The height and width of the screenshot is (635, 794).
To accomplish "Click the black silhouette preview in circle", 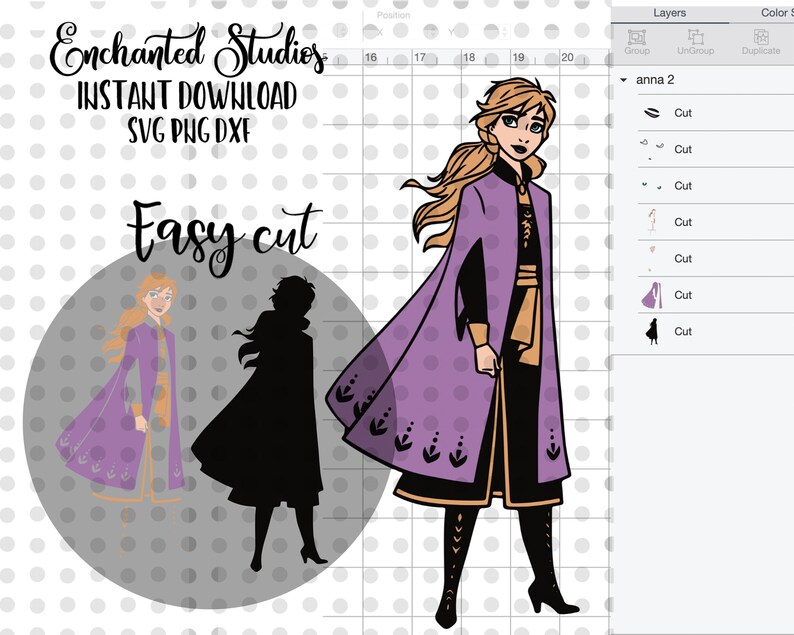I will pyautogui.click(x=259, y=423).
